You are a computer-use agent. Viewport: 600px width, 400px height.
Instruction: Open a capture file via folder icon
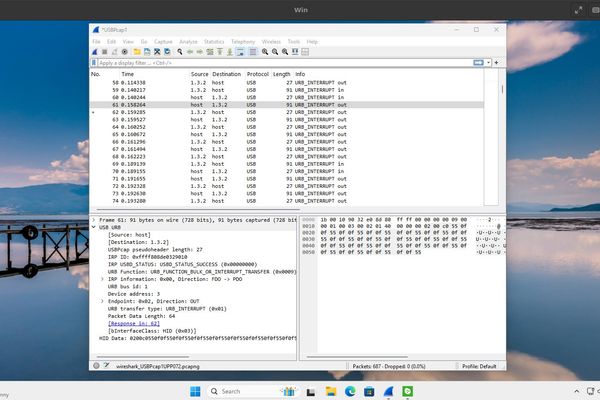[137, 52]
